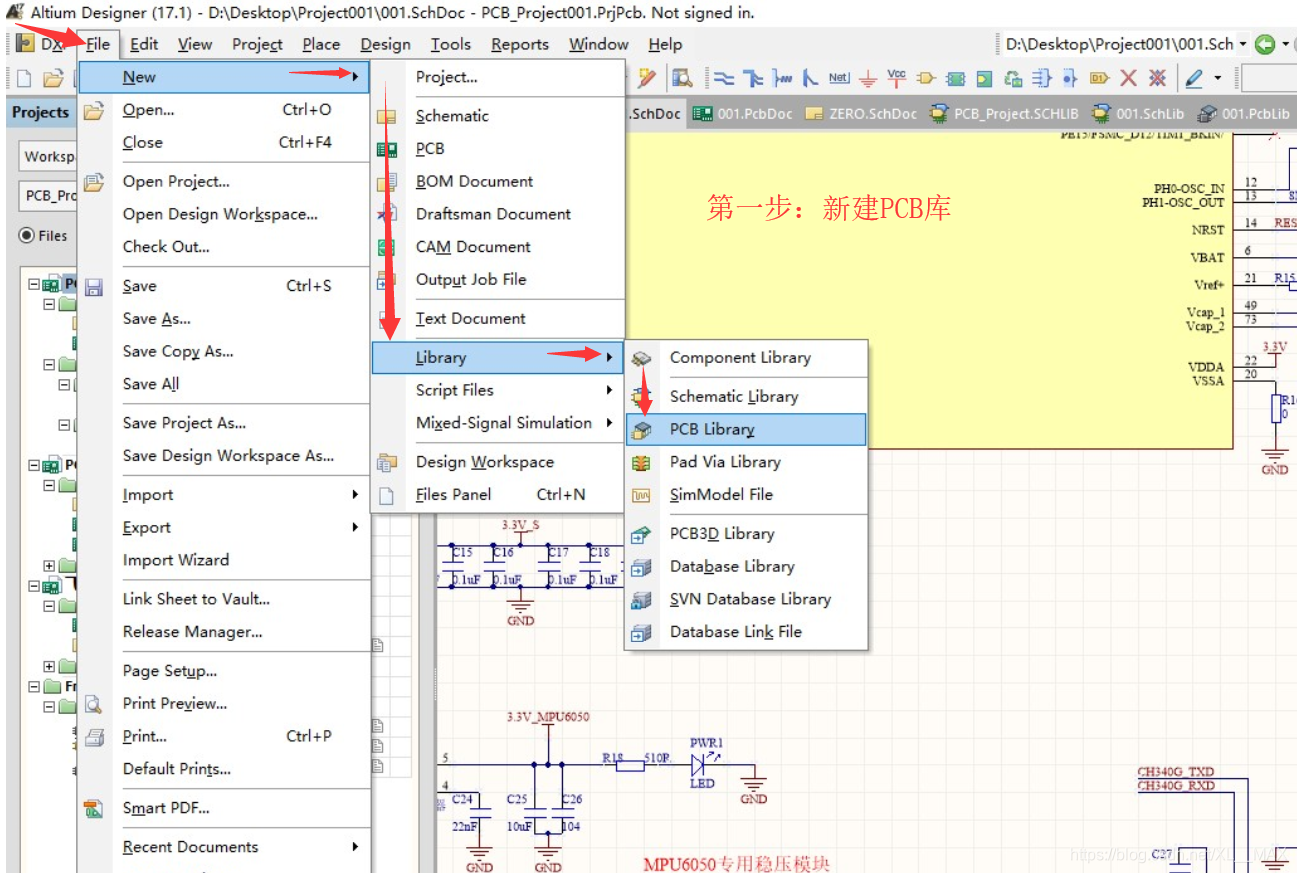This screenshot has height=873, width=1297.
Task: Expand the Export submenu
Action: (x=225, y=527)
